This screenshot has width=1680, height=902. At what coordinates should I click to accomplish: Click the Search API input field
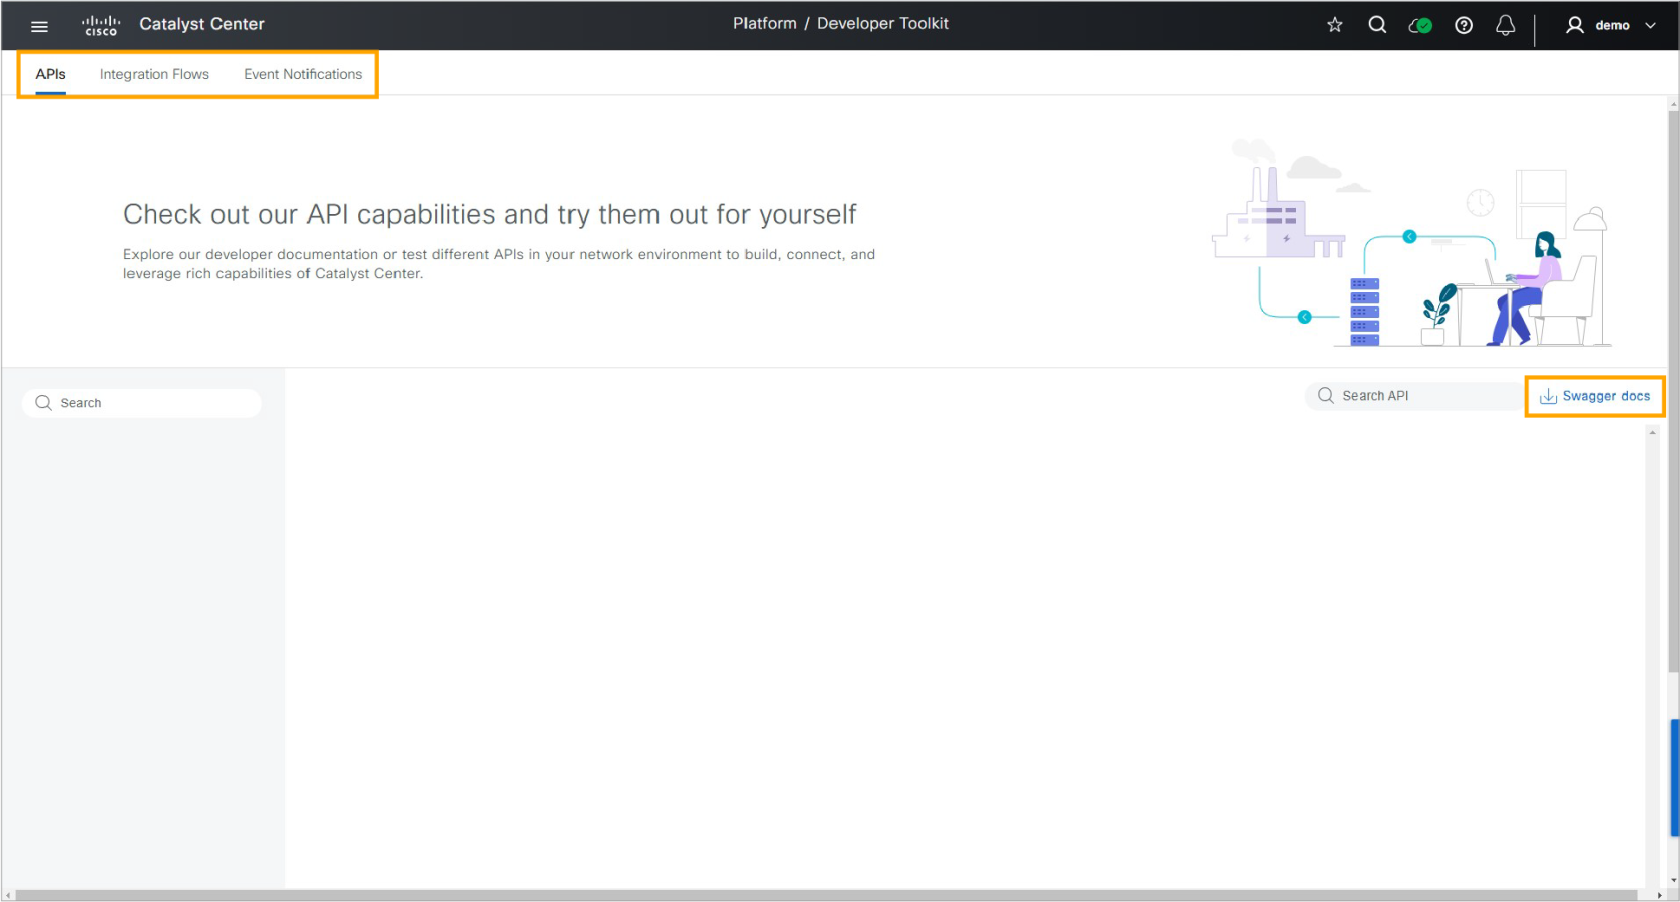1414,396
